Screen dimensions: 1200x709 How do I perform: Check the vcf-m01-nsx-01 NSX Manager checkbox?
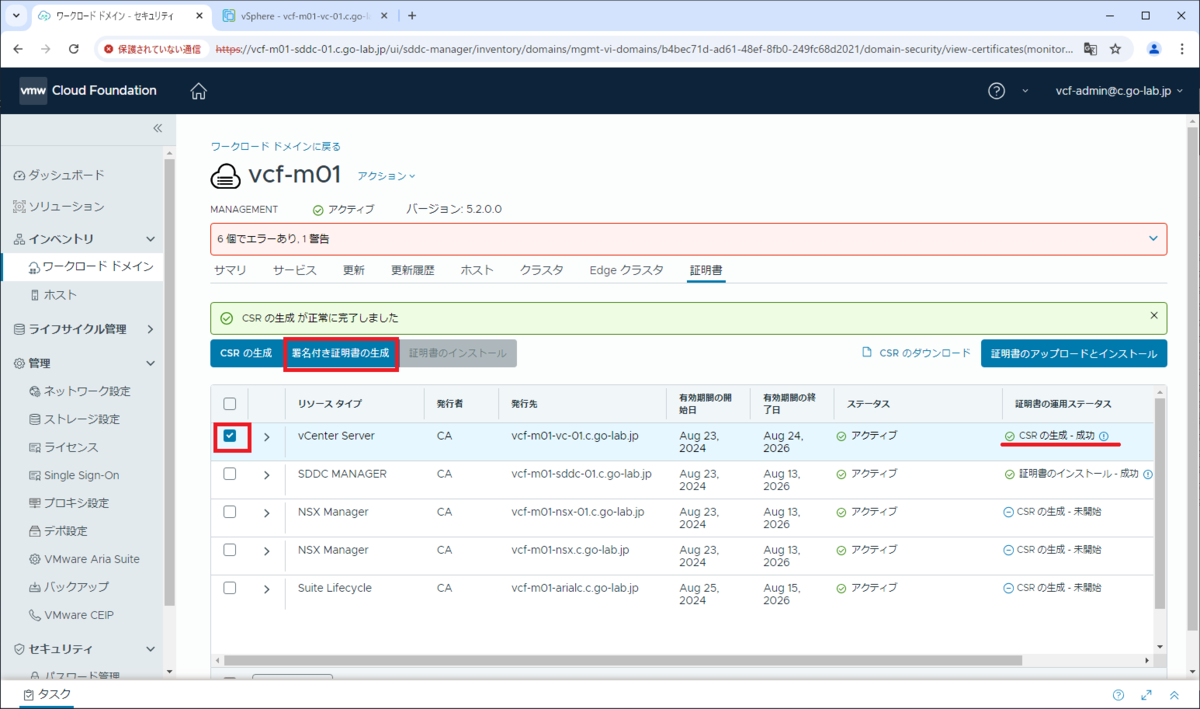[x=230, y=512]
